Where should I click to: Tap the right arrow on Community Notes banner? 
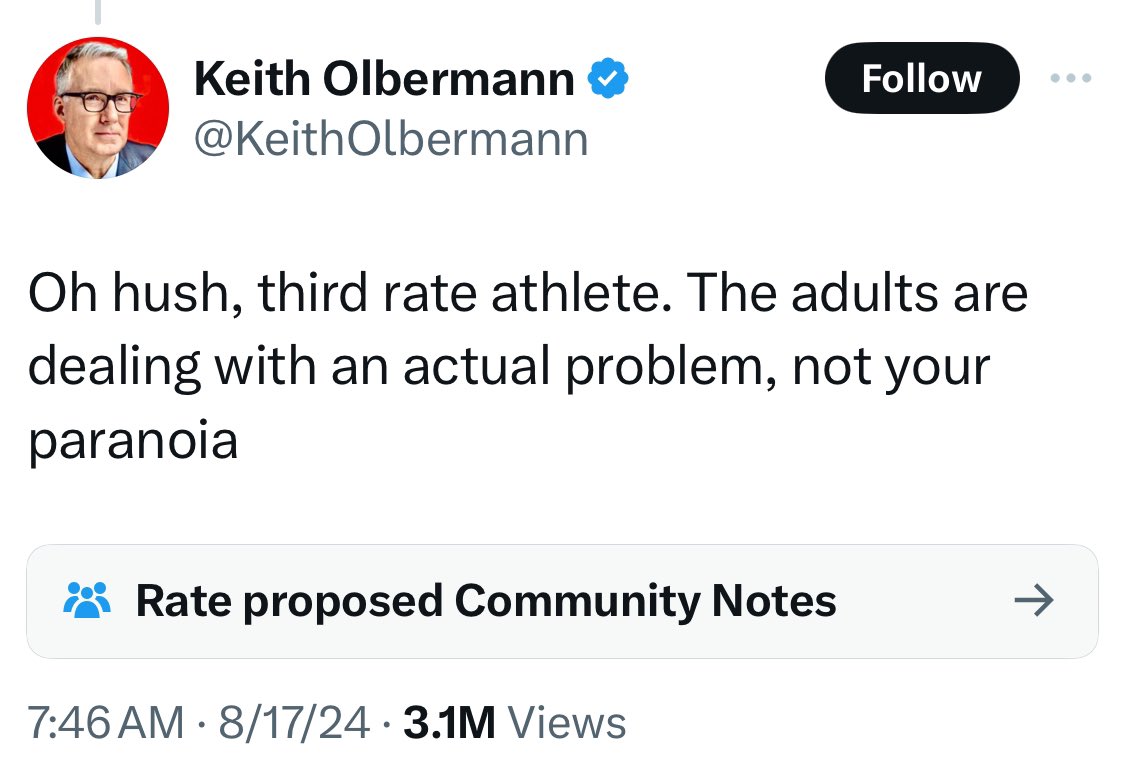(1034, 601)
